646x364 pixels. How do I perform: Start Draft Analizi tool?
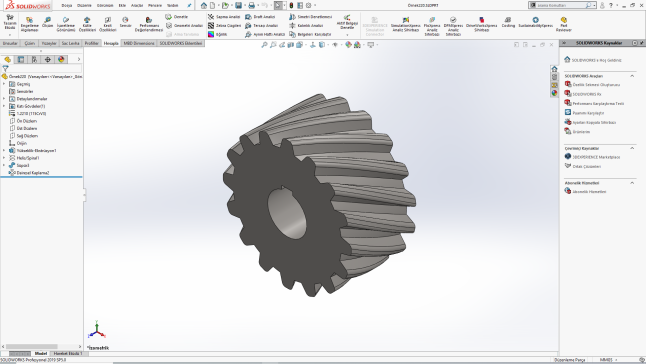260,17
